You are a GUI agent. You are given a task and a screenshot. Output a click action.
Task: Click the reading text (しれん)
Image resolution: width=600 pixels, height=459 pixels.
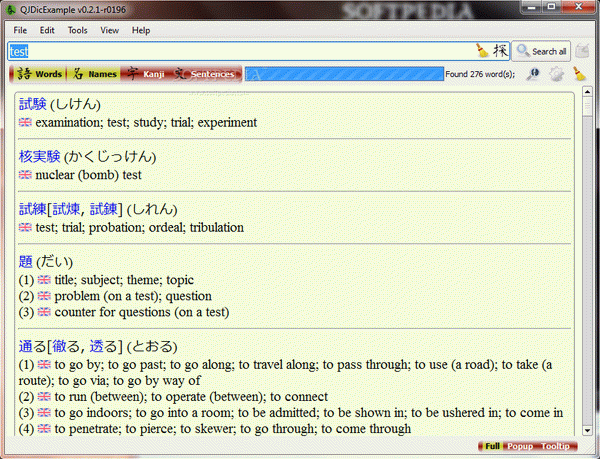coord(152,210)
